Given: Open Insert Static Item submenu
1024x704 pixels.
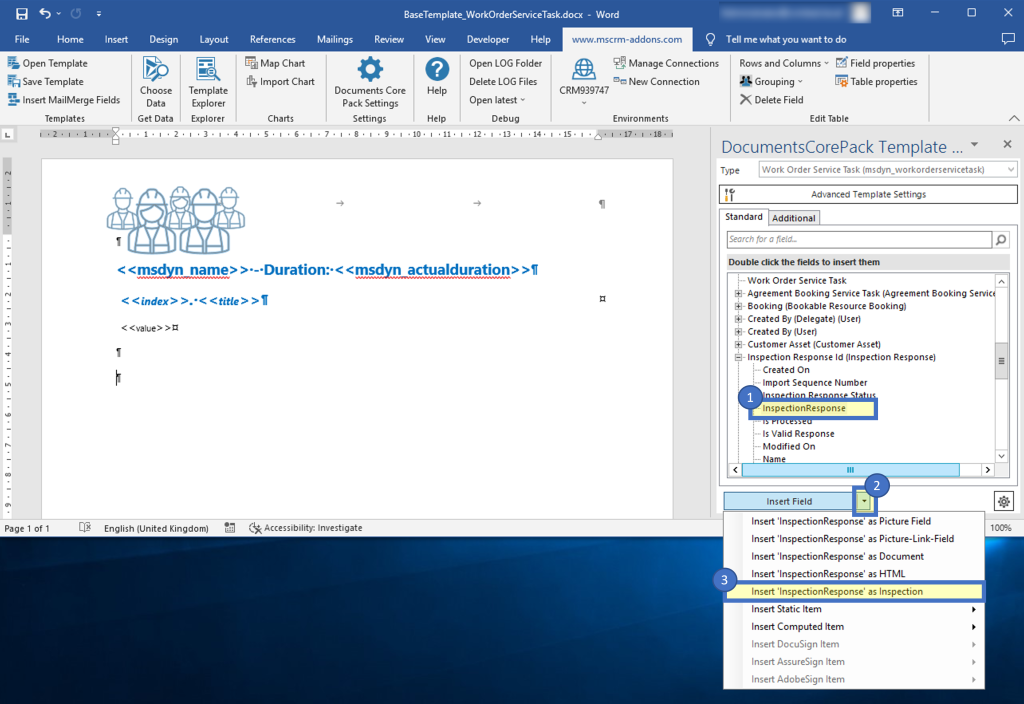Looking at the screenshot, I should coord(854,609).
